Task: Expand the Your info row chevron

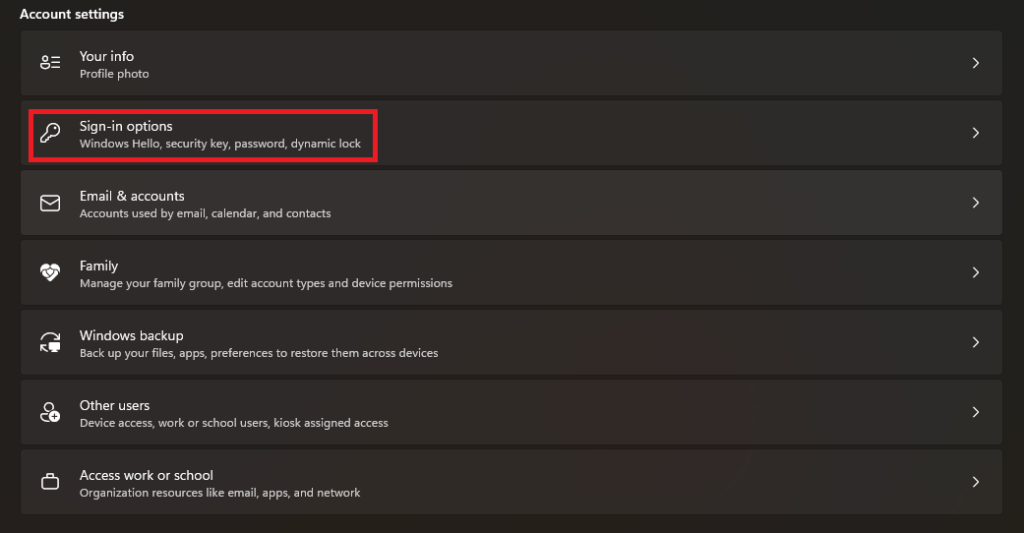Action: 976,63
